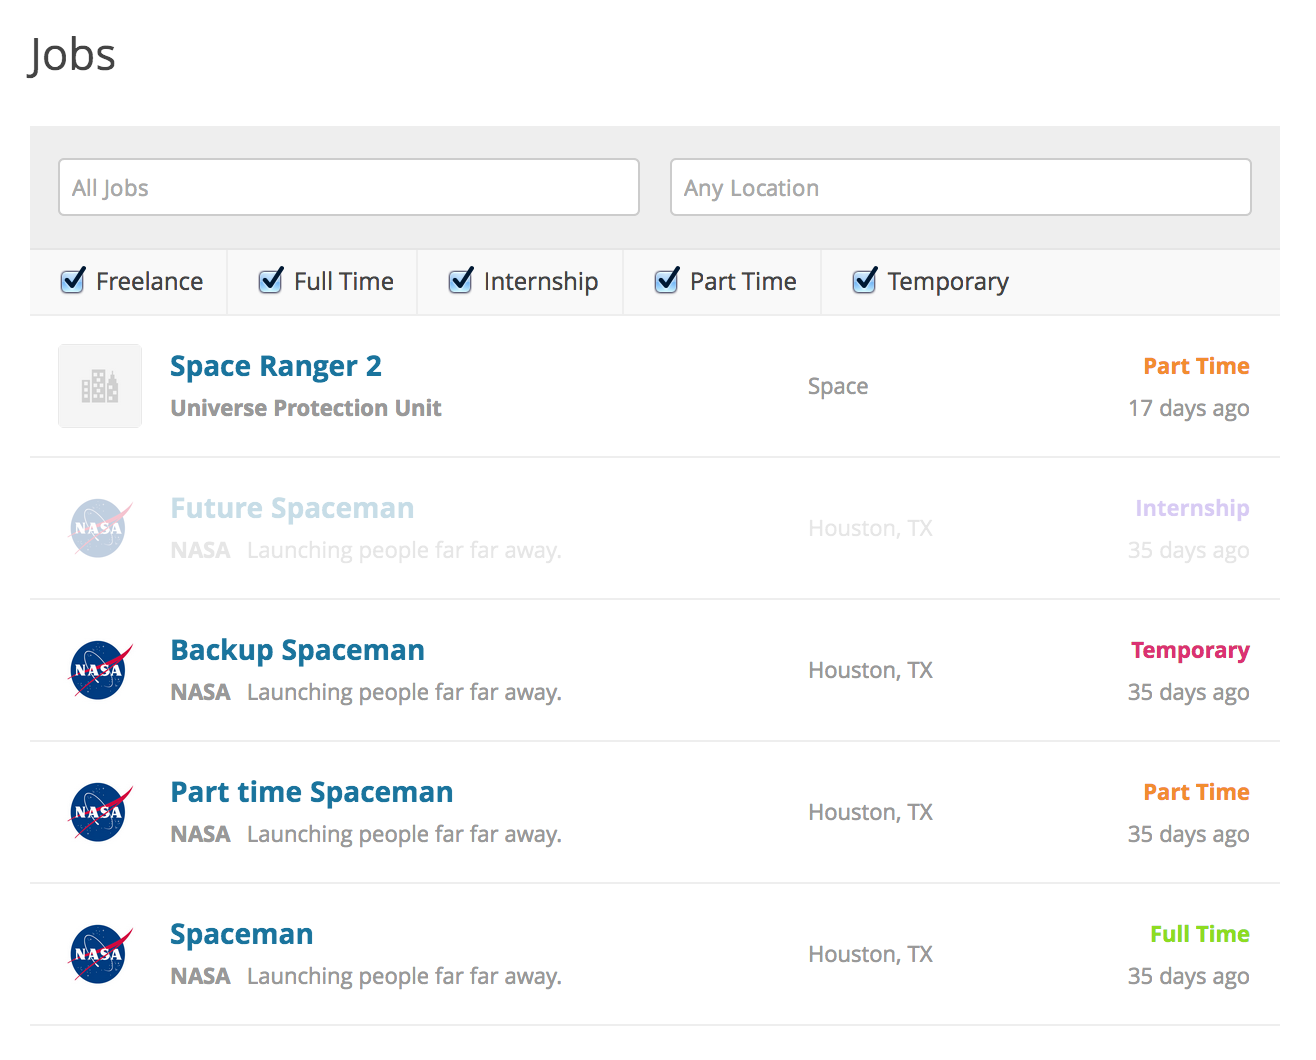This screenshot has height=1060, width=1316.
Task: Open the Backup Spaceman job posting
Action: (x=297, y=650)
